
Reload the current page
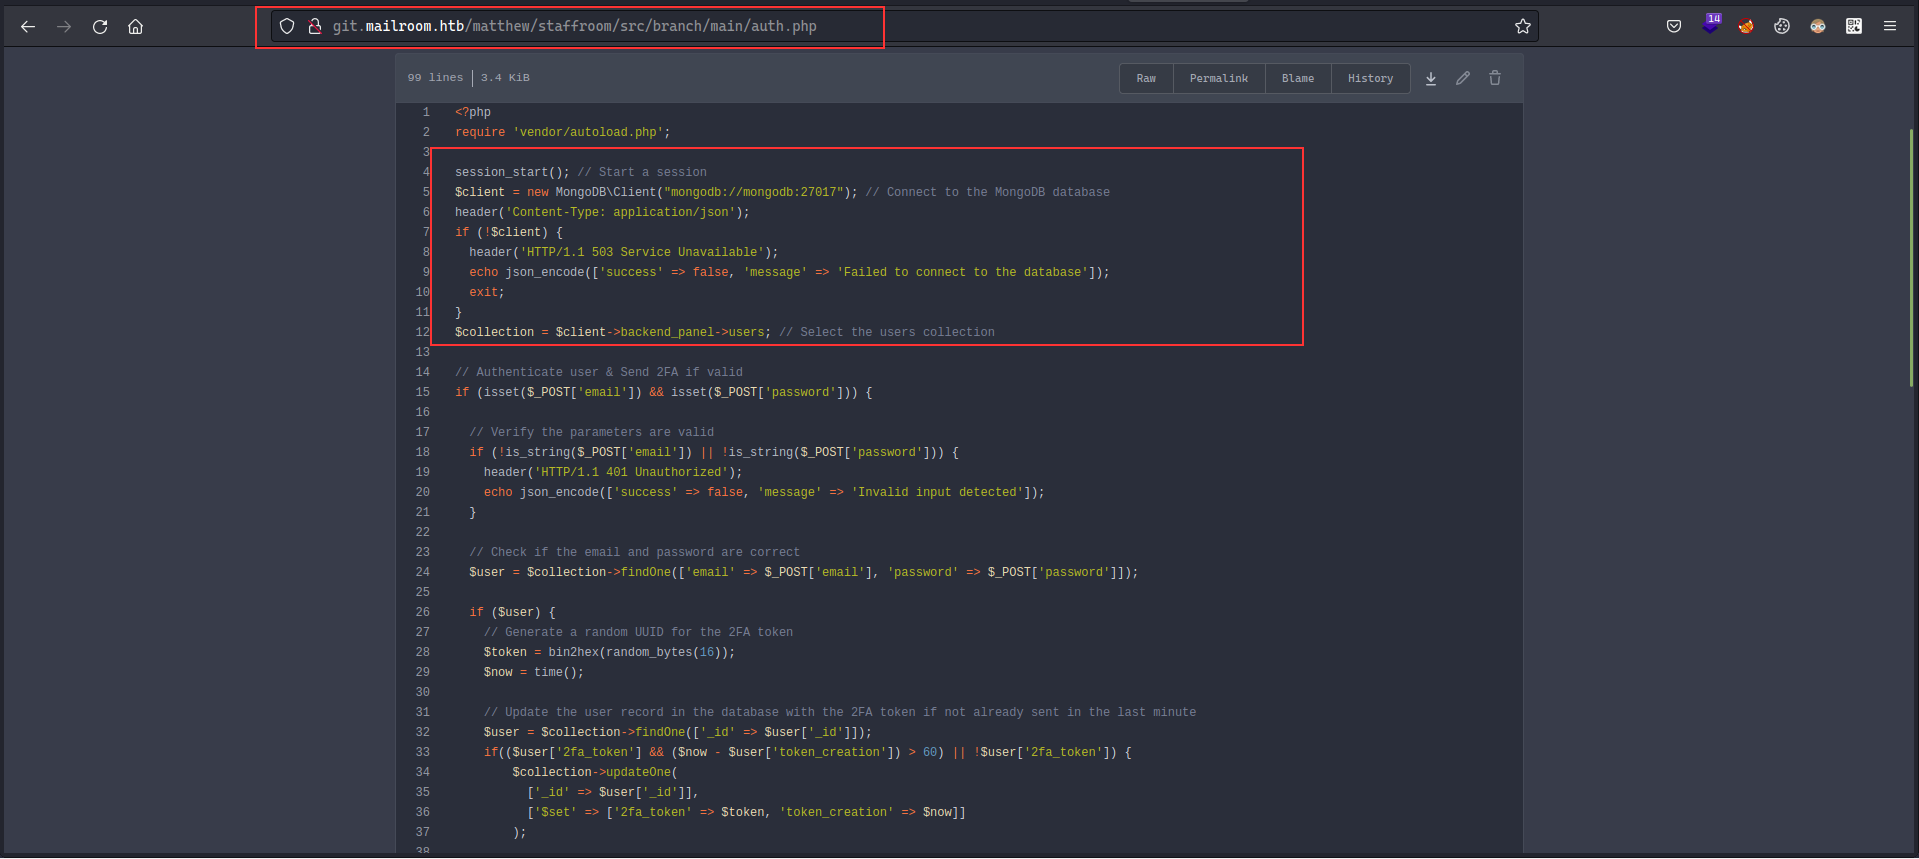[x=100, y=27]
